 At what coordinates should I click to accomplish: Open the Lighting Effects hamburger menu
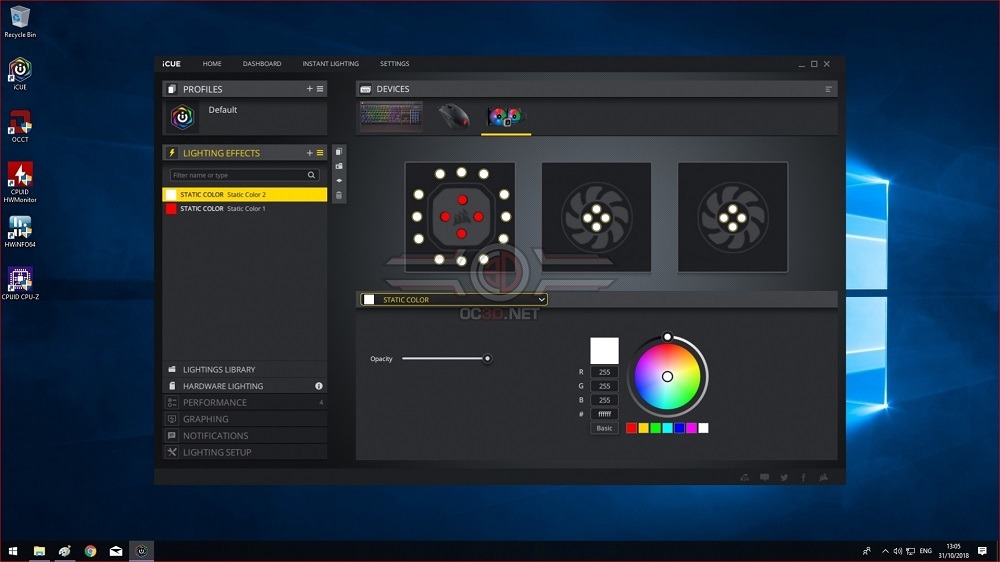pyautogui.click(x=320, y=152)
